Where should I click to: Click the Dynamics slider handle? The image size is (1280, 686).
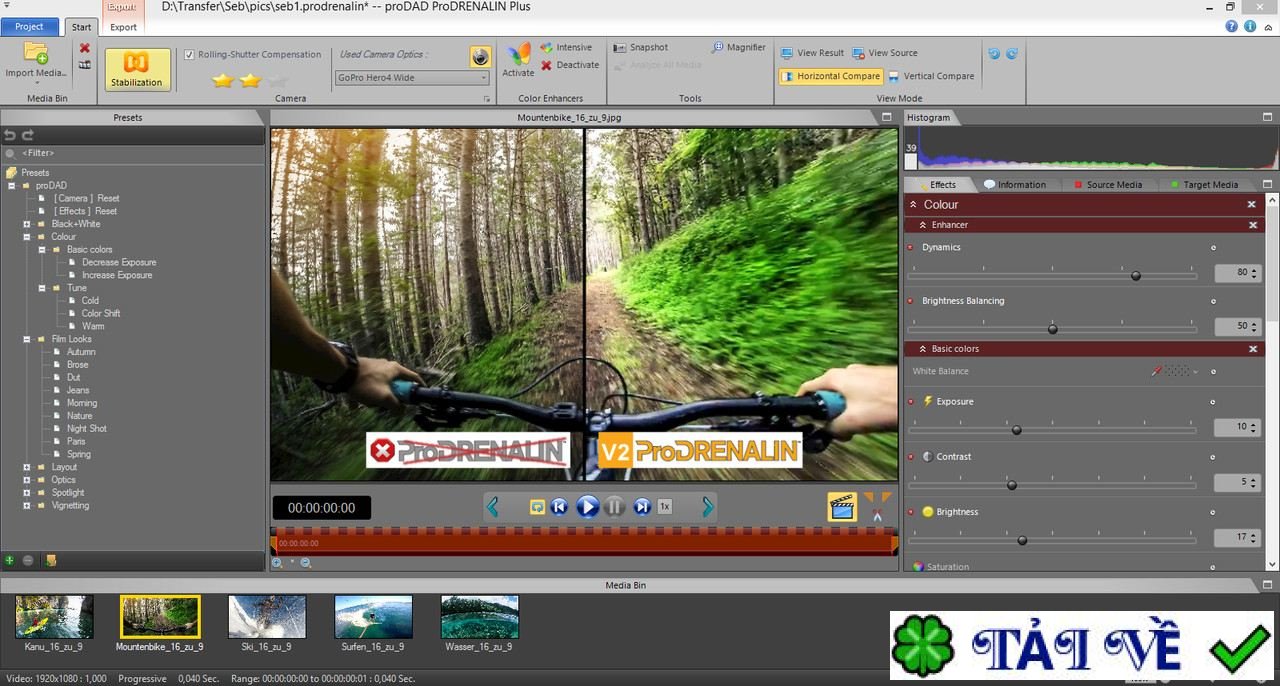pyautogui.click(x=1135, y=275)
